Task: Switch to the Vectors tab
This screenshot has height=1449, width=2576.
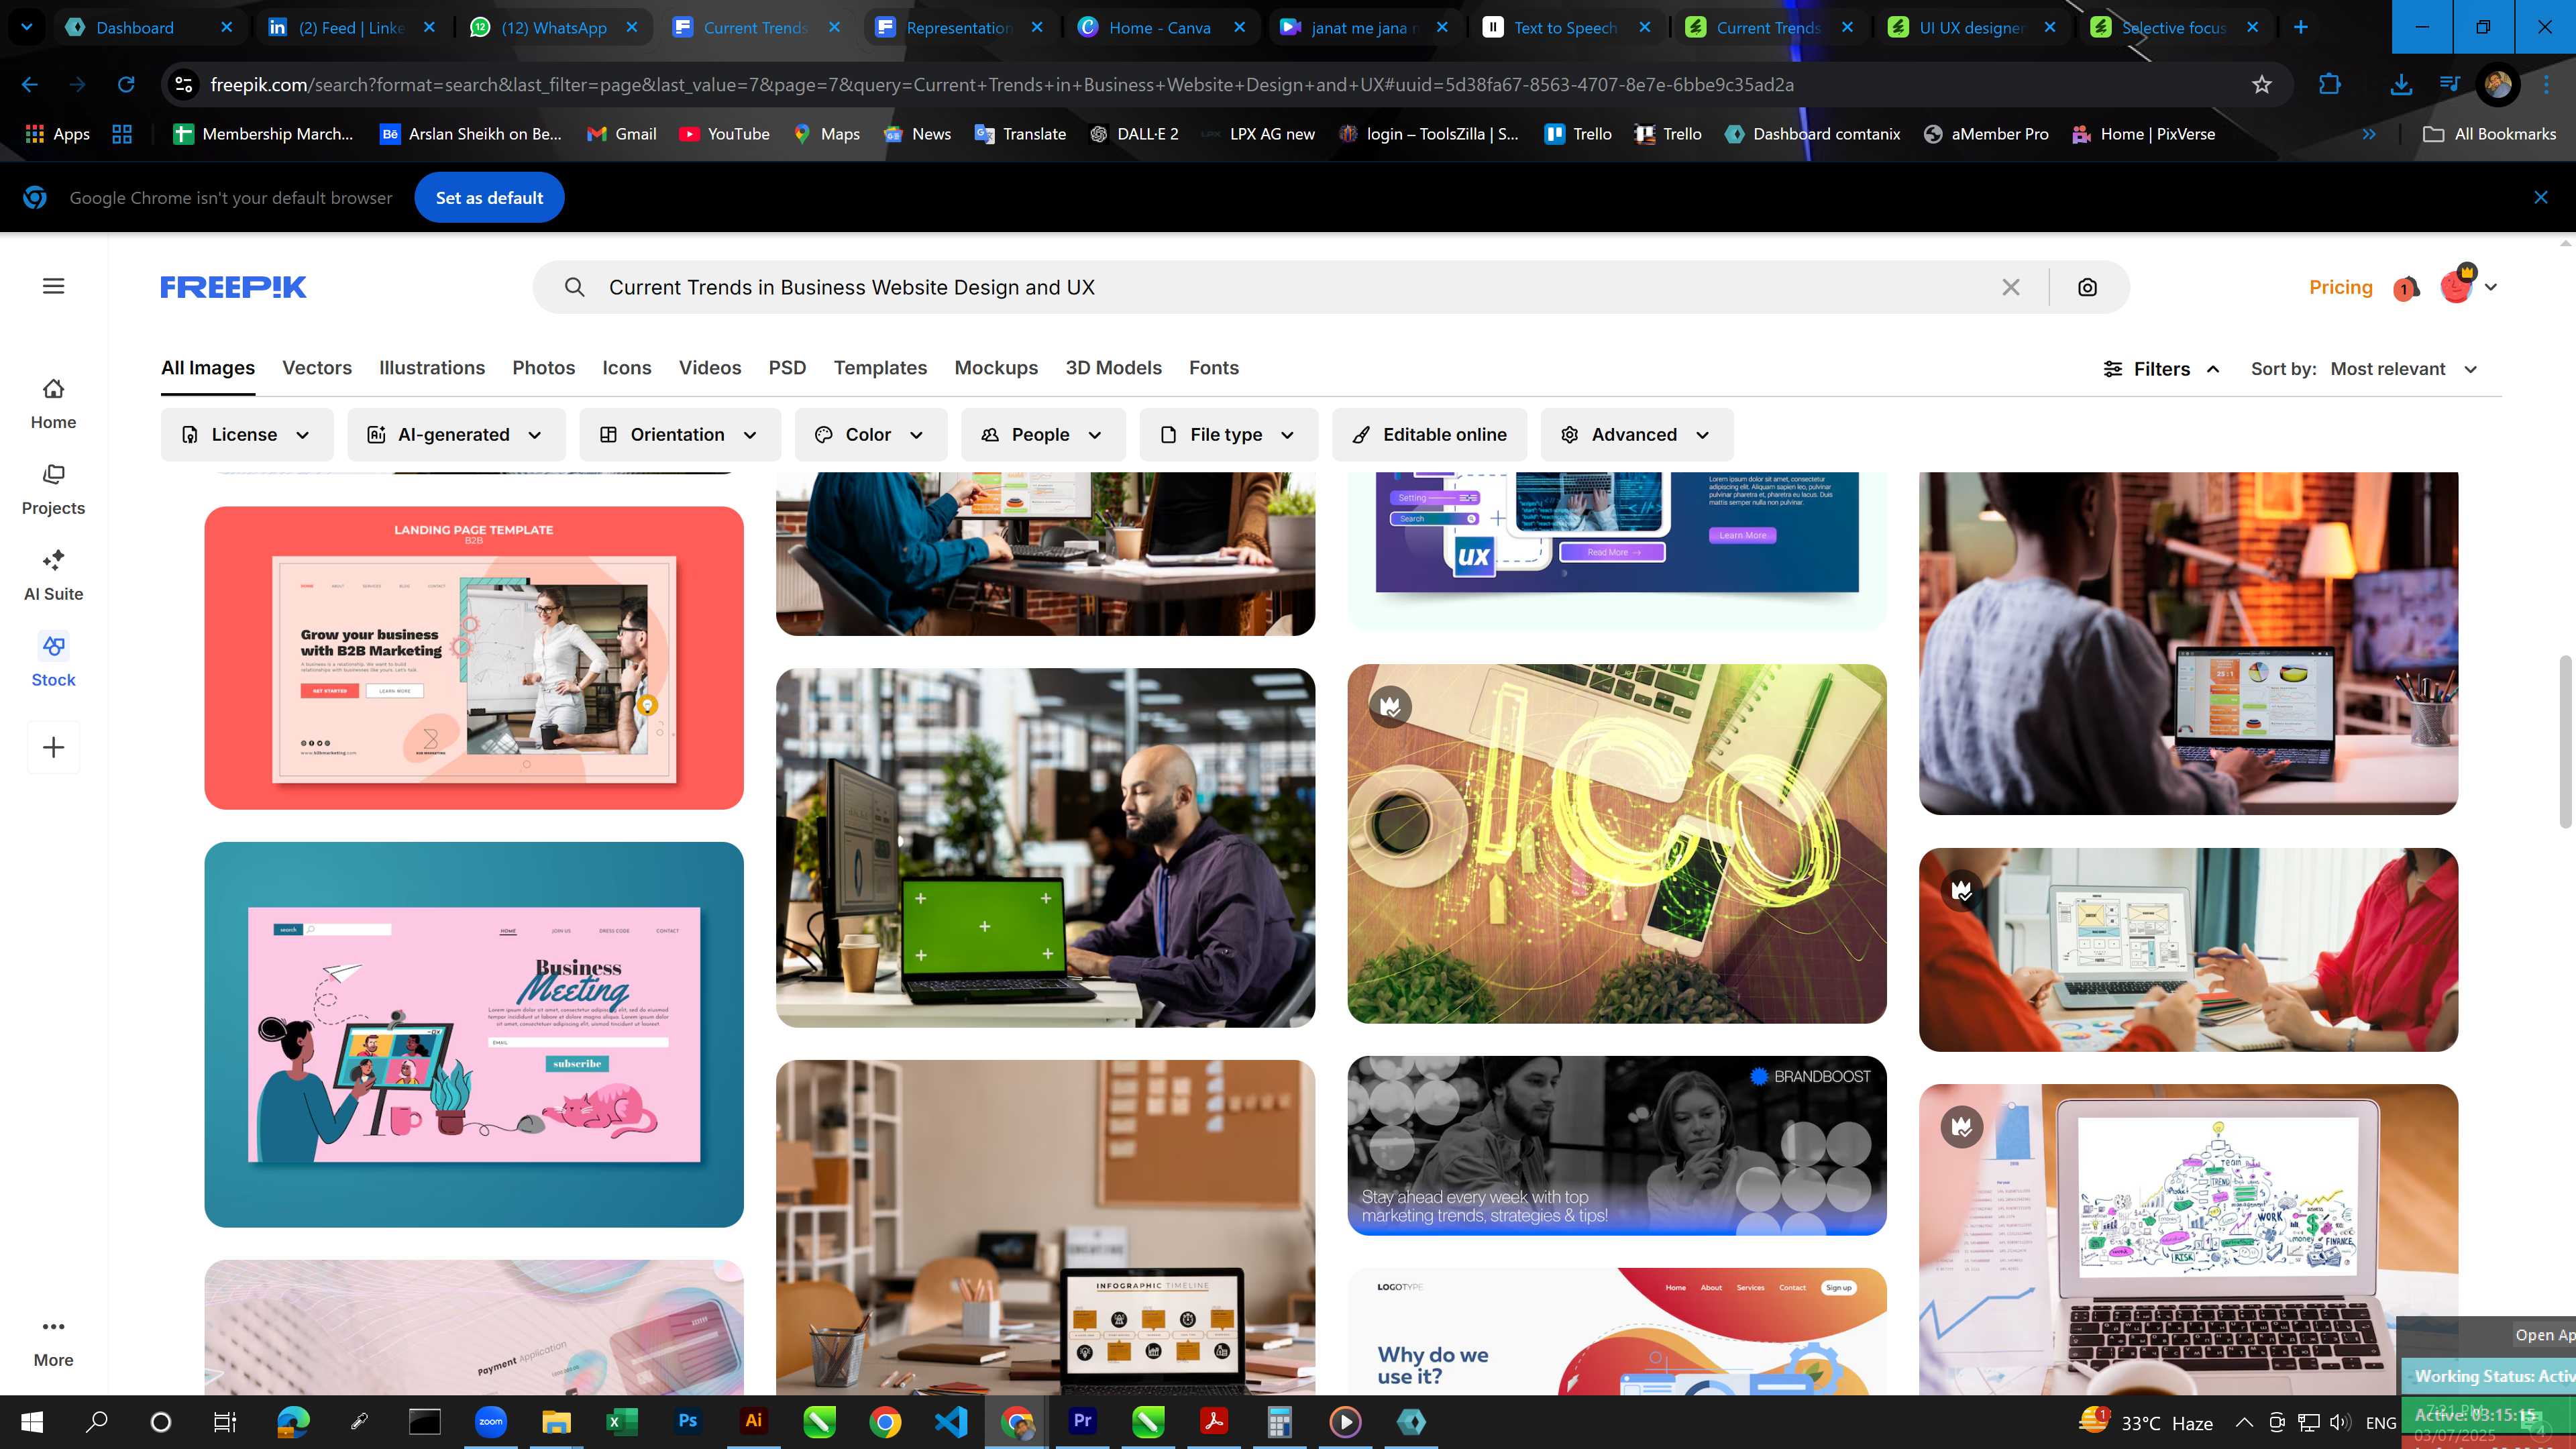Action: (317, 367)
